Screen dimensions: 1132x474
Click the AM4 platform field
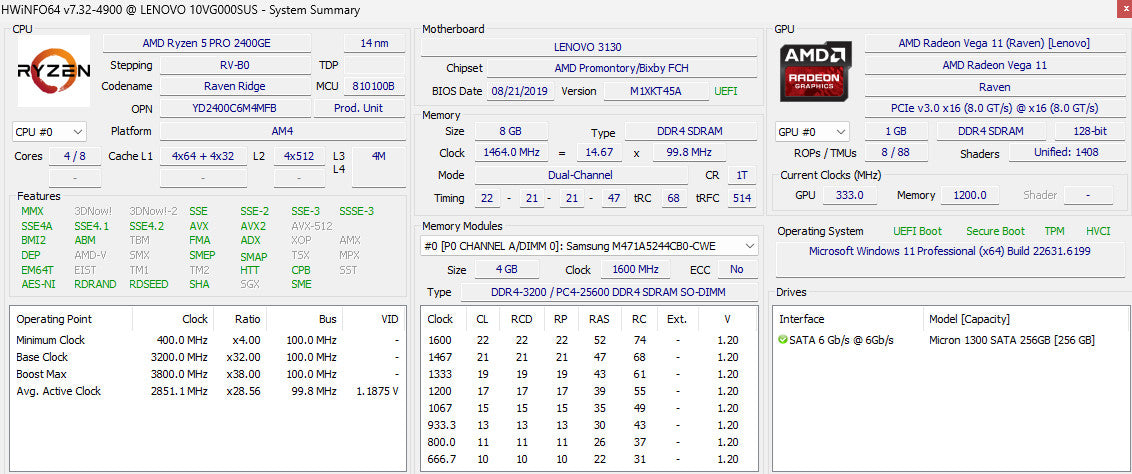[x=282, y=131]
